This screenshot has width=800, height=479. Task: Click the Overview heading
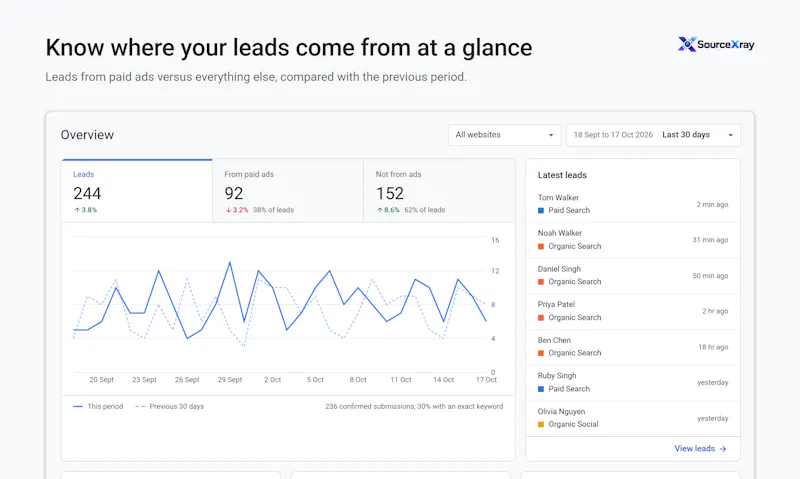click(87, 135)
